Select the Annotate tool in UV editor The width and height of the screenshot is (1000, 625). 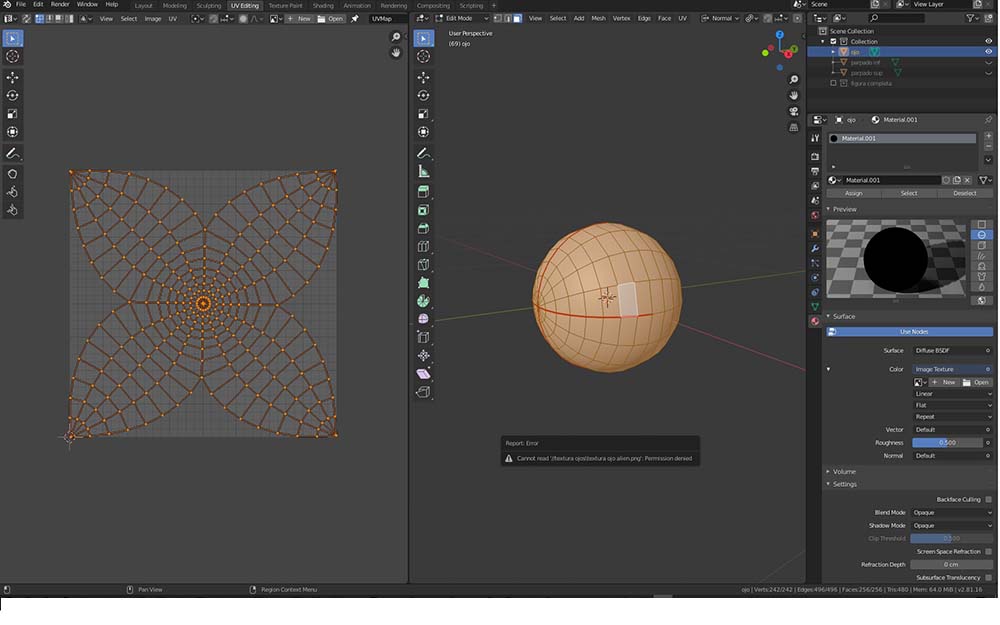[13, 154]
